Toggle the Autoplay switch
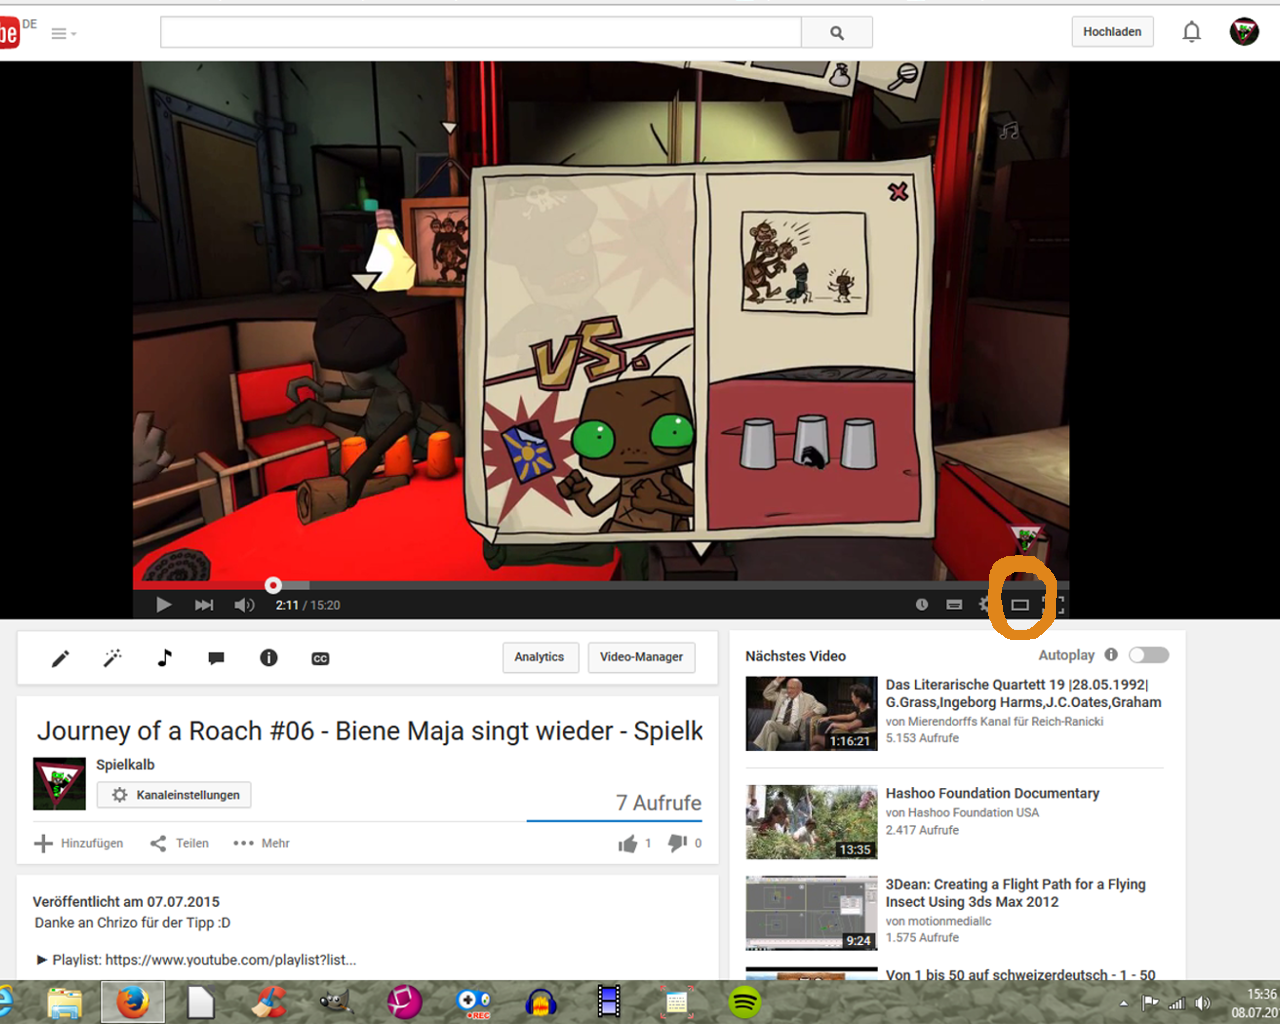Screen dimensions: 1280x1024 click(1148, 655)
